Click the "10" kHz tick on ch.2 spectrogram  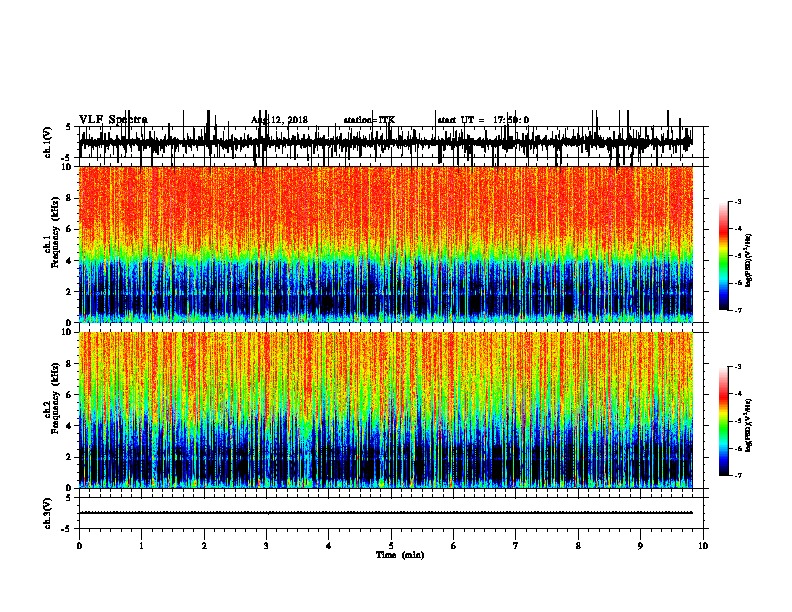click(68, 332)
